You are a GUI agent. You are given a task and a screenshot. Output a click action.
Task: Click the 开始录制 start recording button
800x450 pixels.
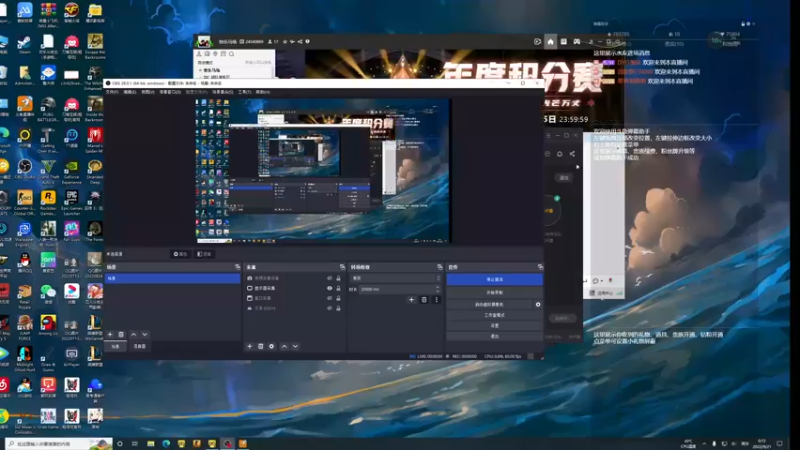pos(494,292)
